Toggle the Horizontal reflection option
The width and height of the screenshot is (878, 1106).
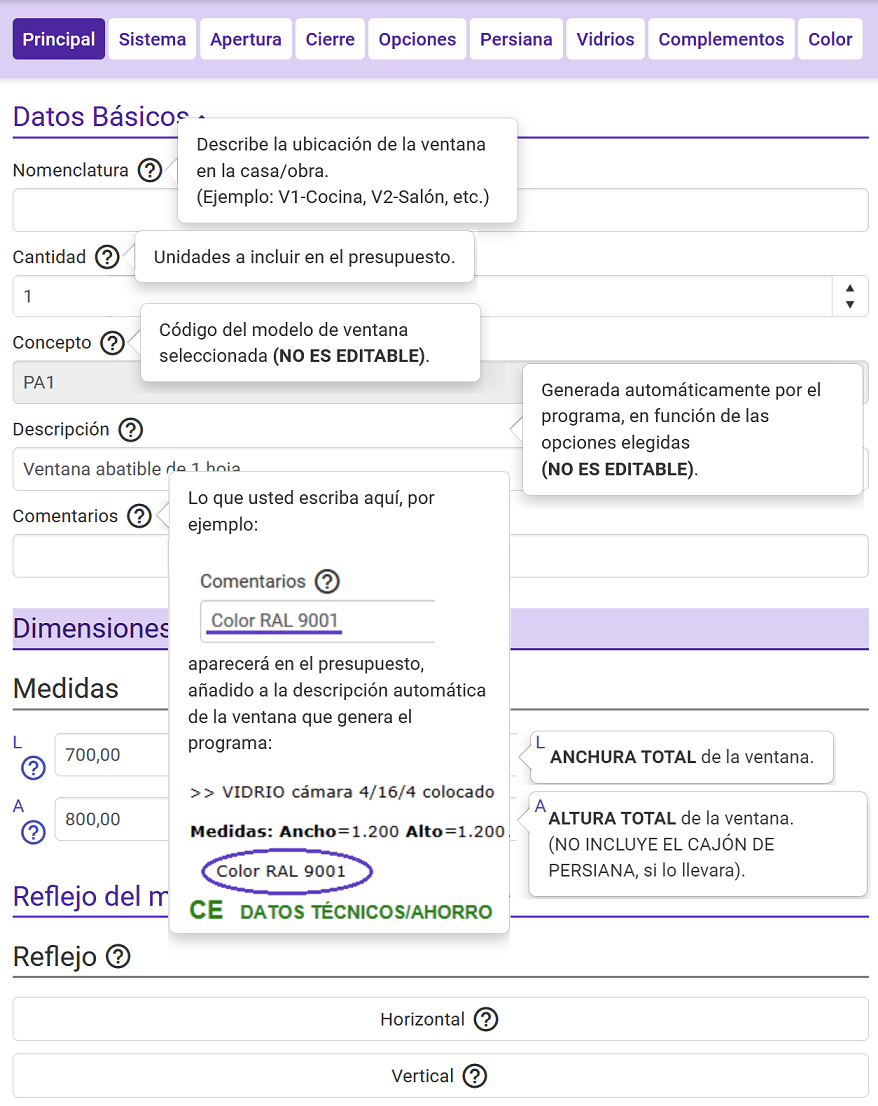pyautogui.click(x=440, y=1019)
